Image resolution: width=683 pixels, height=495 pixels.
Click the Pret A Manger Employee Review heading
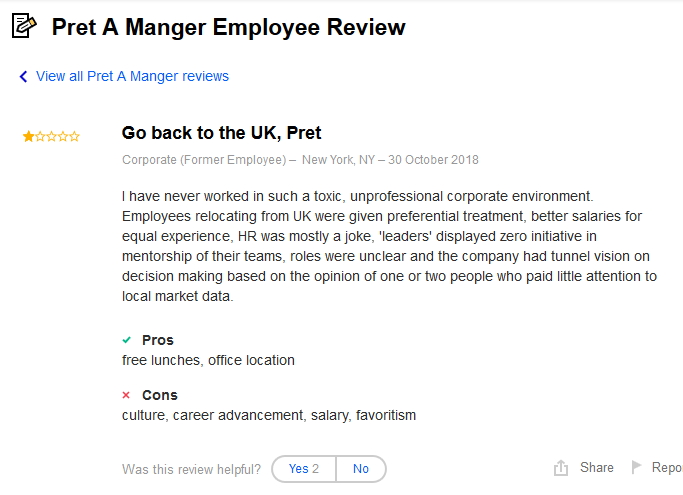point(229,27)
